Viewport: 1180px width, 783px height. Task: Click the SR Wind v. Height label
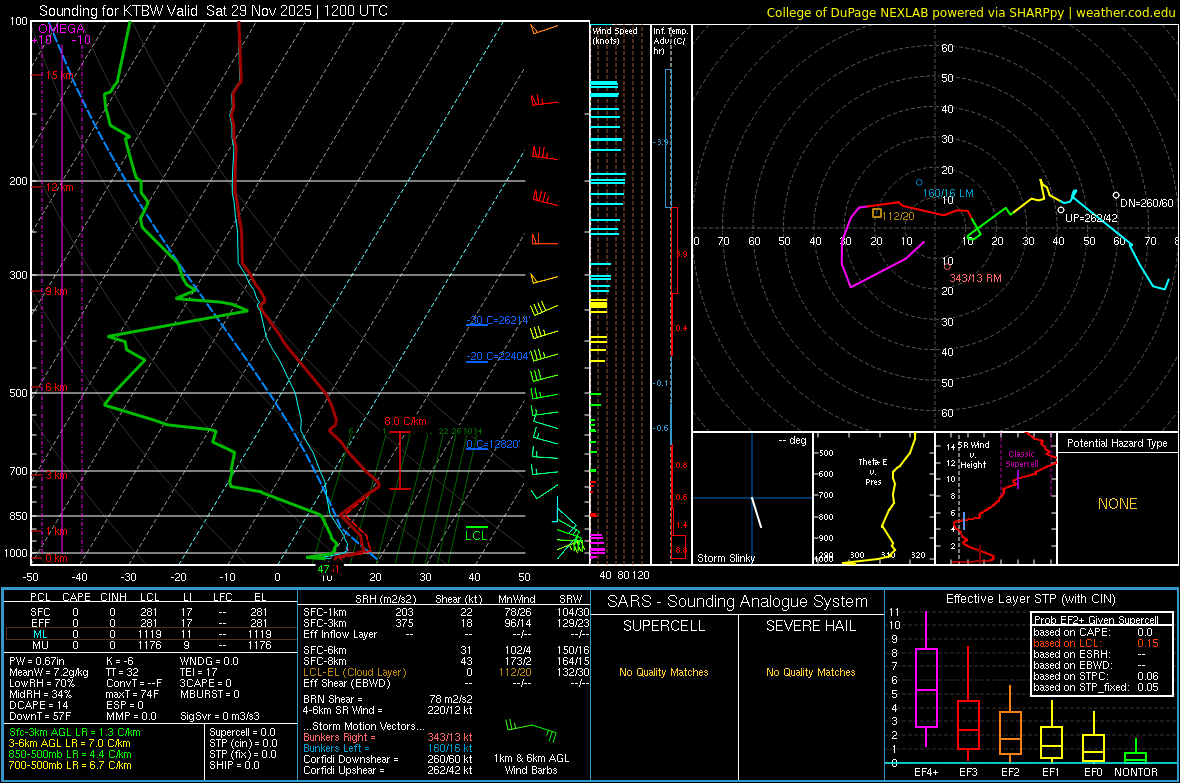pyautogui.click(x=973, y=455)
